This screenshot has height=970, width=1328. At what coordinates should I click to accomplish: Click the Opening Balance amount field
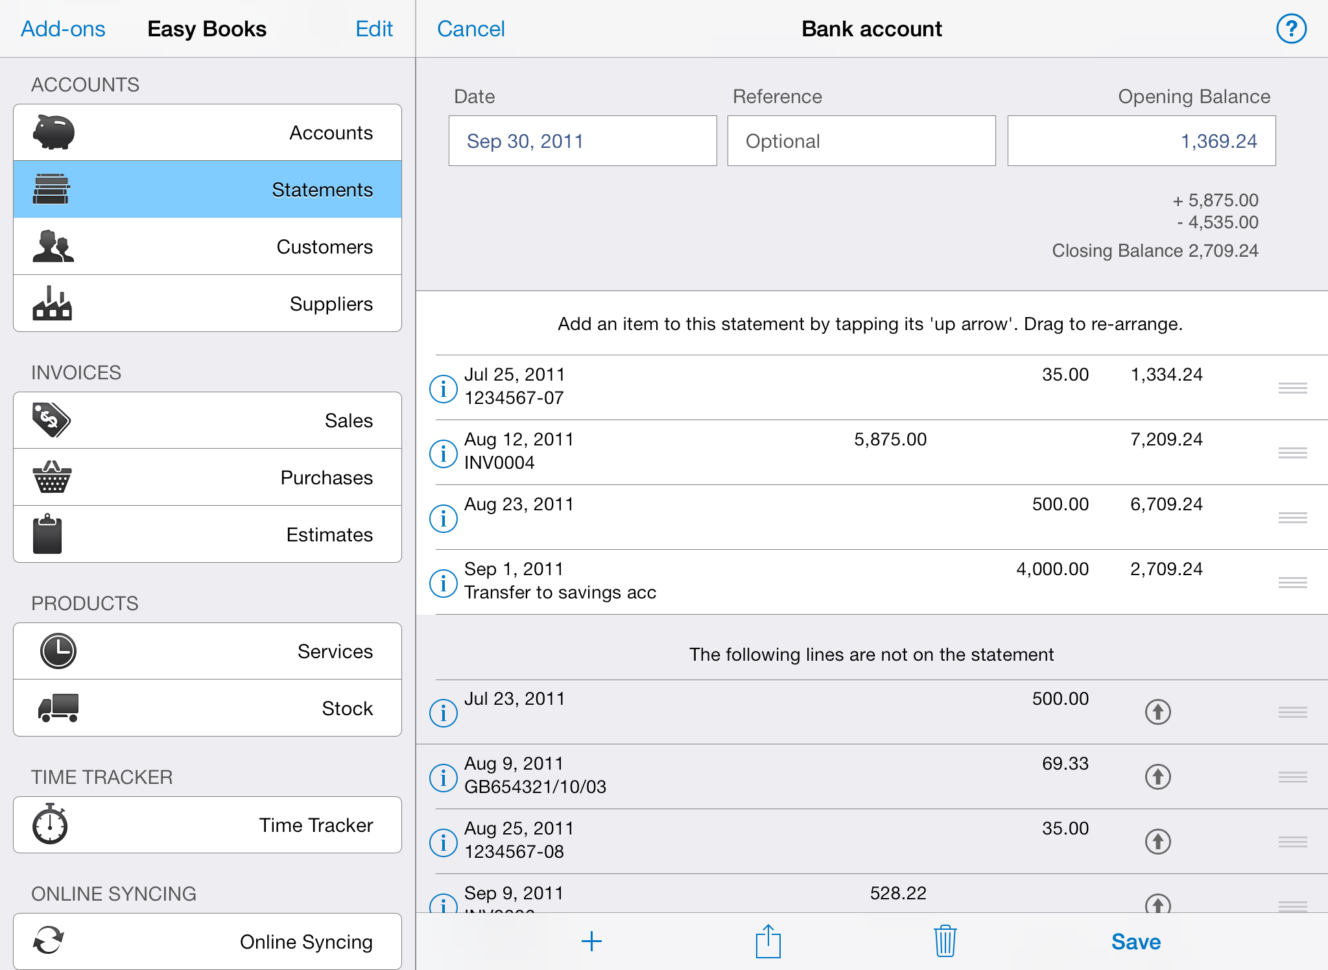pos(1141,141)
